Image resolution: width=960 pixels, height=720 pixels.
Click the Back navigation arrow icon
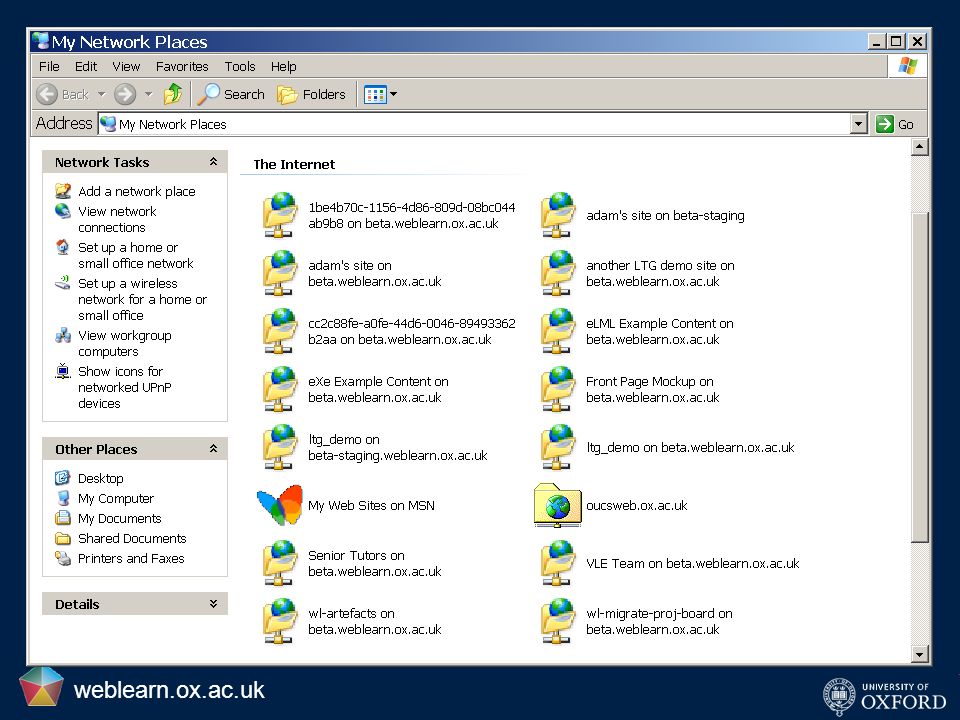tap(47, 94)
